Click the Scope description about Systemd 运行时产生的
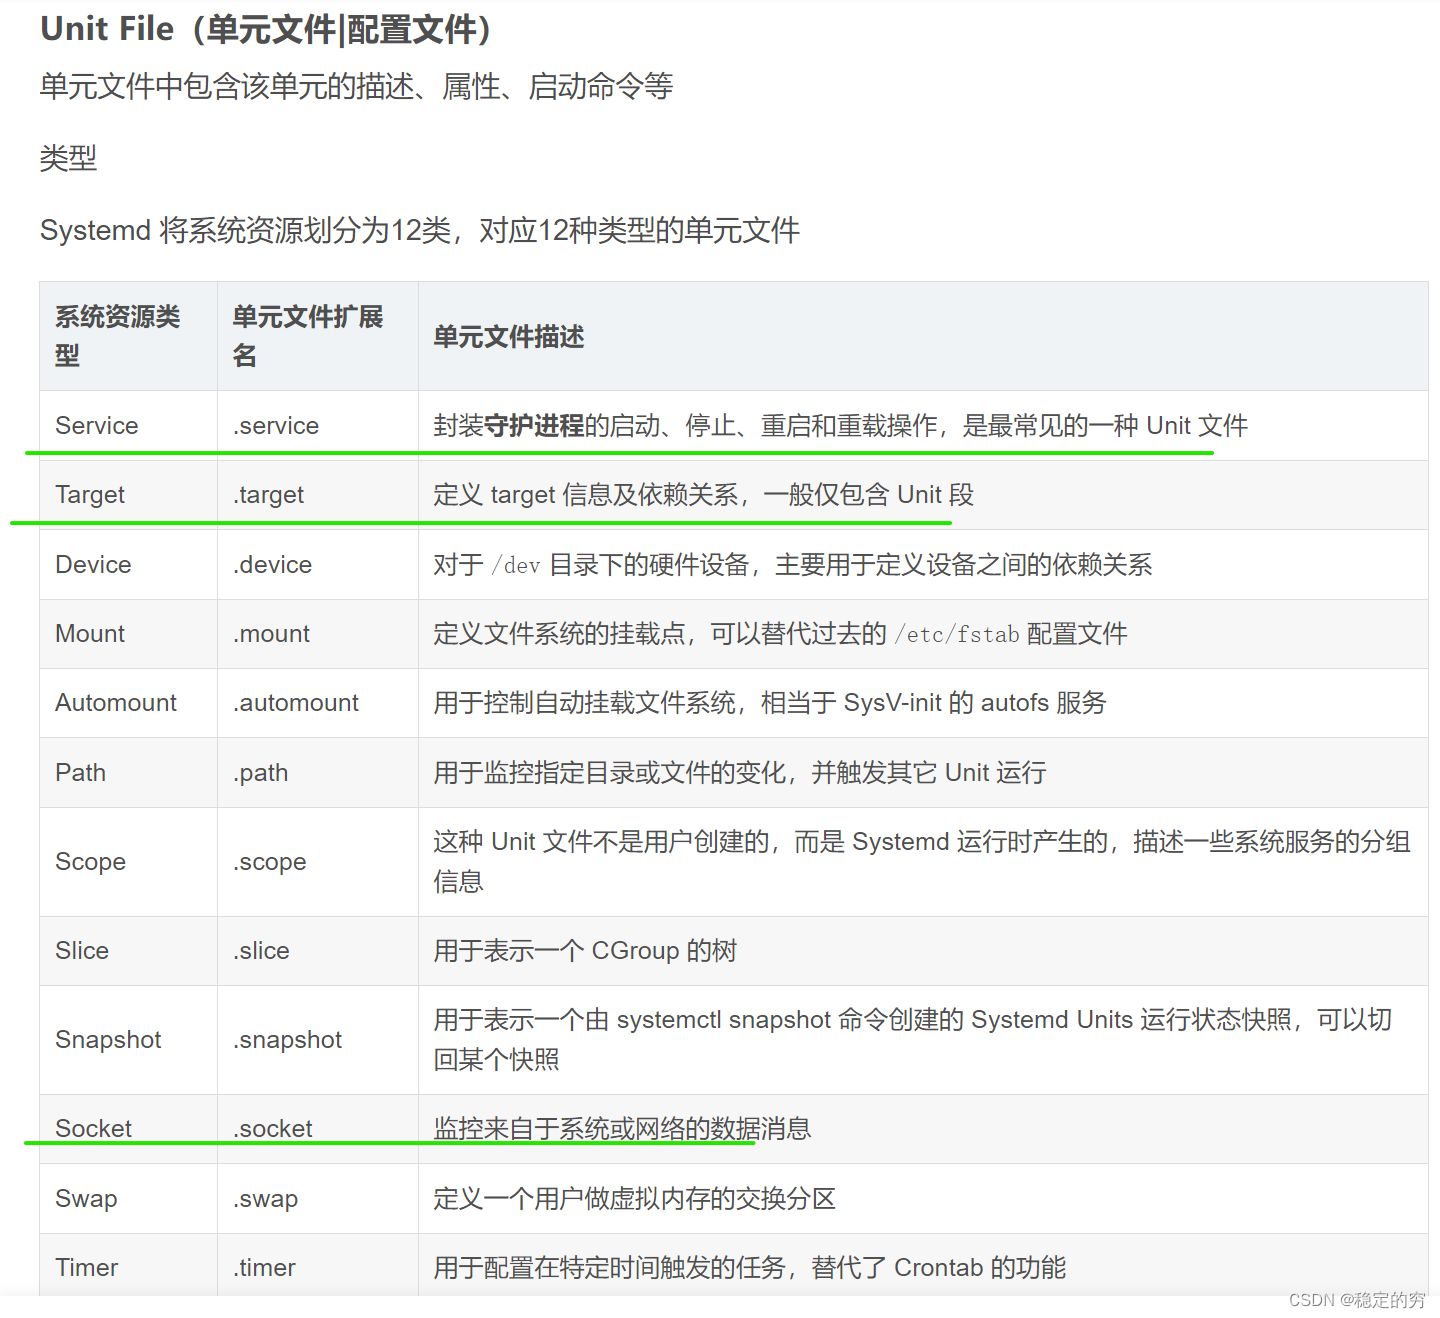 pos(922,862)
